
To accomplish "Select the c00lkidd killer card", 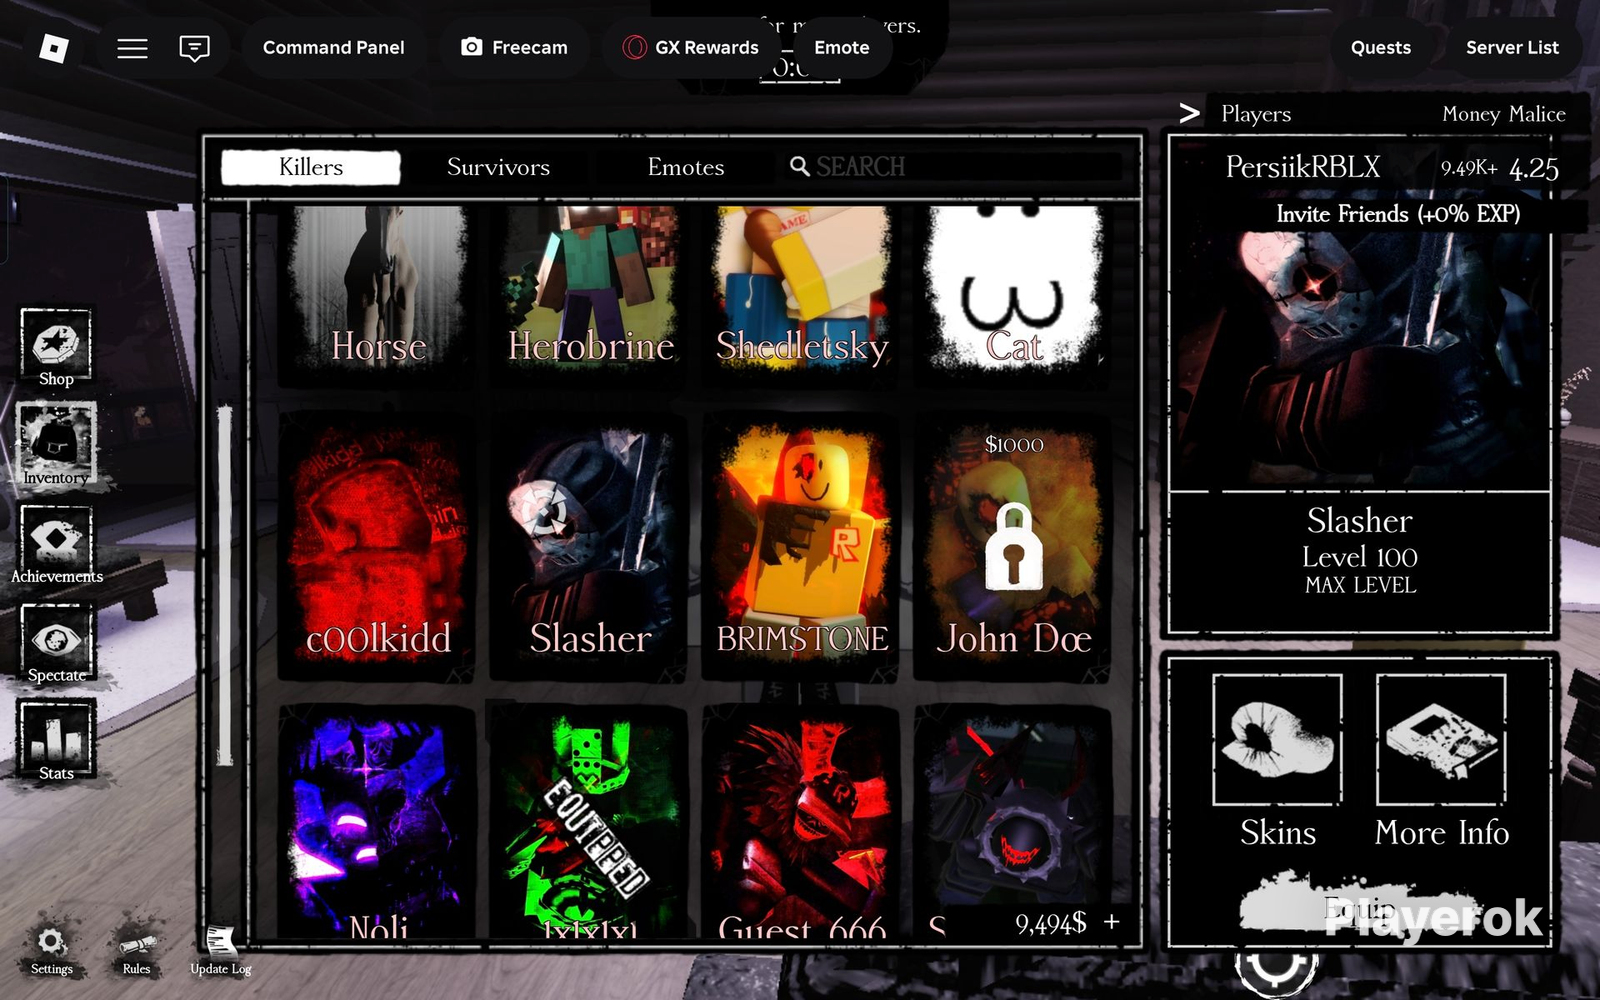I will coord(378,546).
